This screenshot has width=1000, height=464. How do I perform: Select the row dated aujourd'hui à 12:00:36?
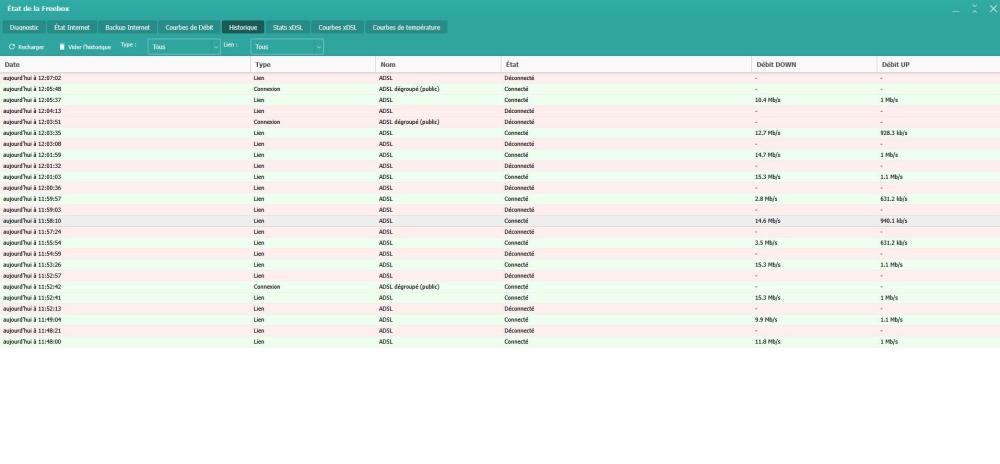pos(500,188)
